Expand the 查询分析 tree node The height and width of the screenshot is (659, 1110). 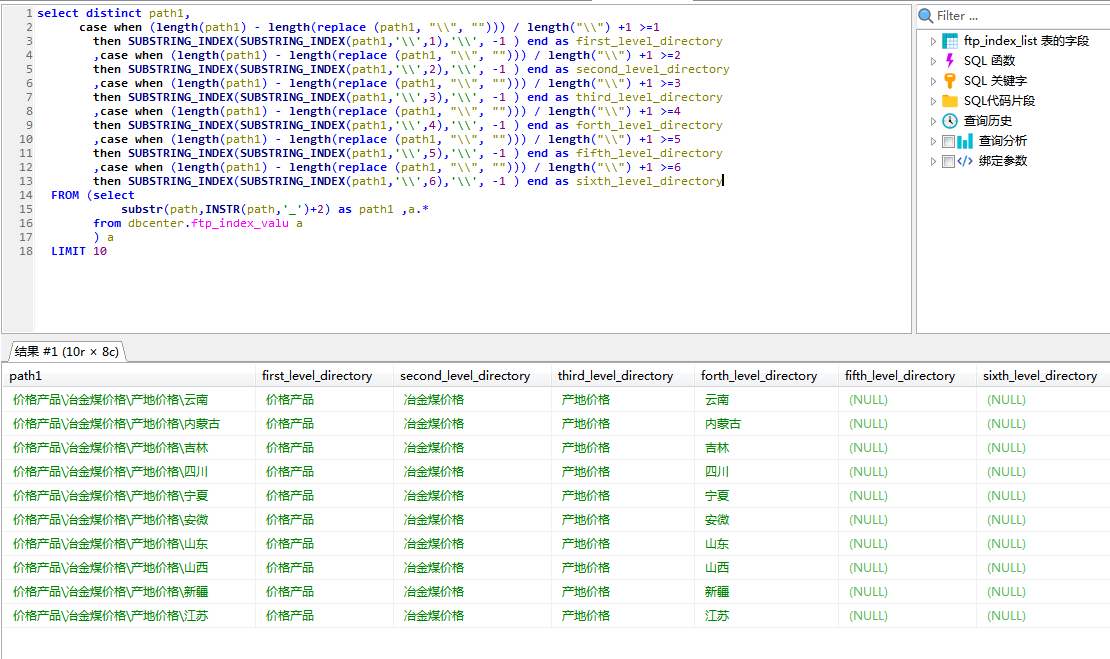[933, 141]
